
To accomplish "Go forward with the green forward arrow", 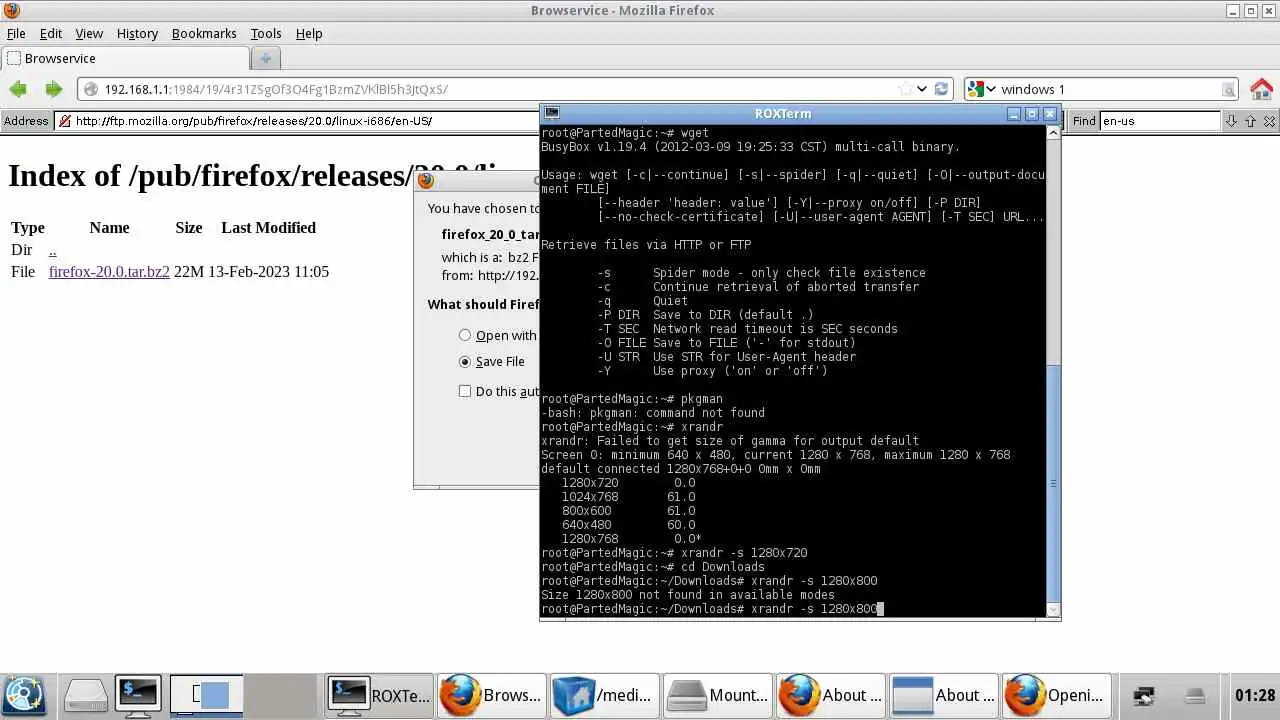I will pos(53,89).
